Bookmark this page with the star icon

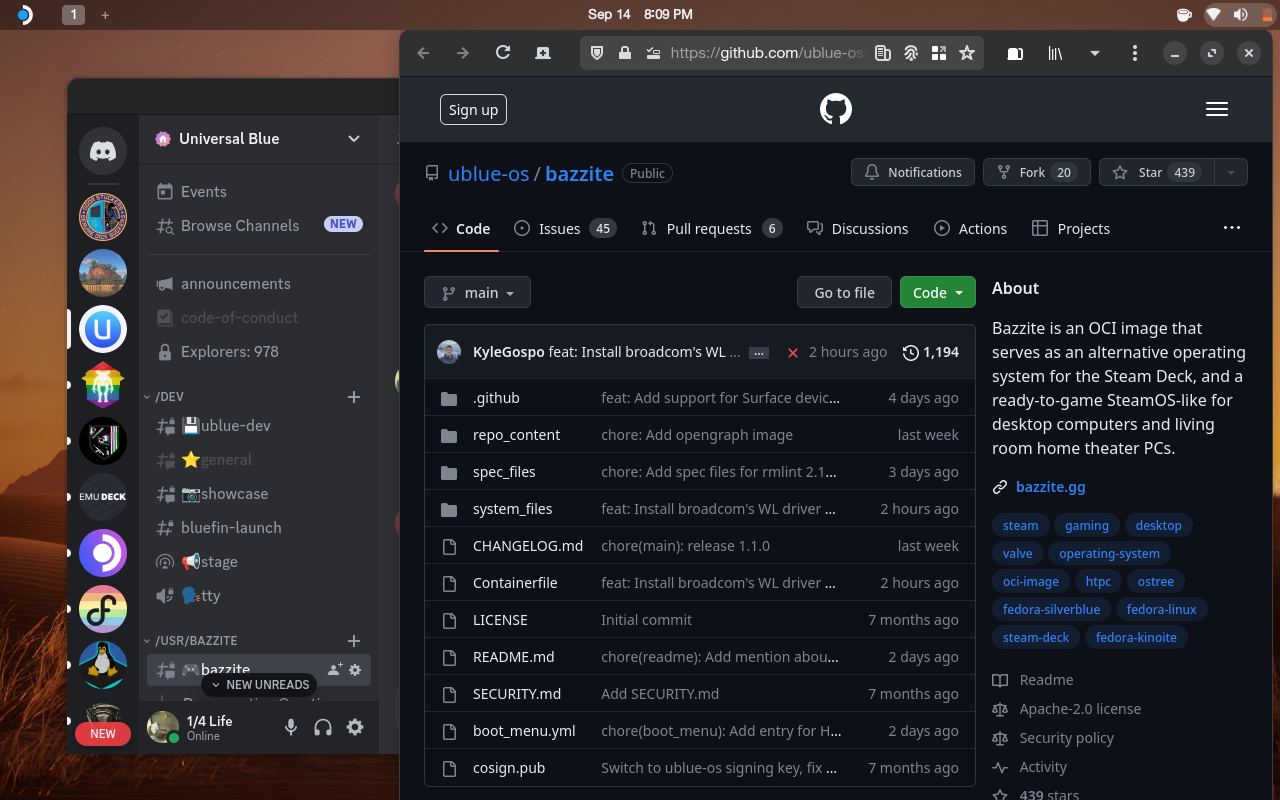click(966, 53)
